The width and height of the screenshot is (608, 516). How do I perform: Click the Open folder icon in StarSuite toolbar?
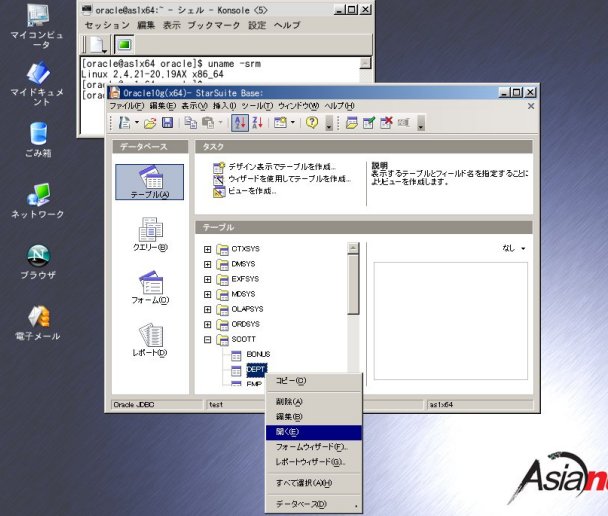pyautogui.click(x=150, y=123)
